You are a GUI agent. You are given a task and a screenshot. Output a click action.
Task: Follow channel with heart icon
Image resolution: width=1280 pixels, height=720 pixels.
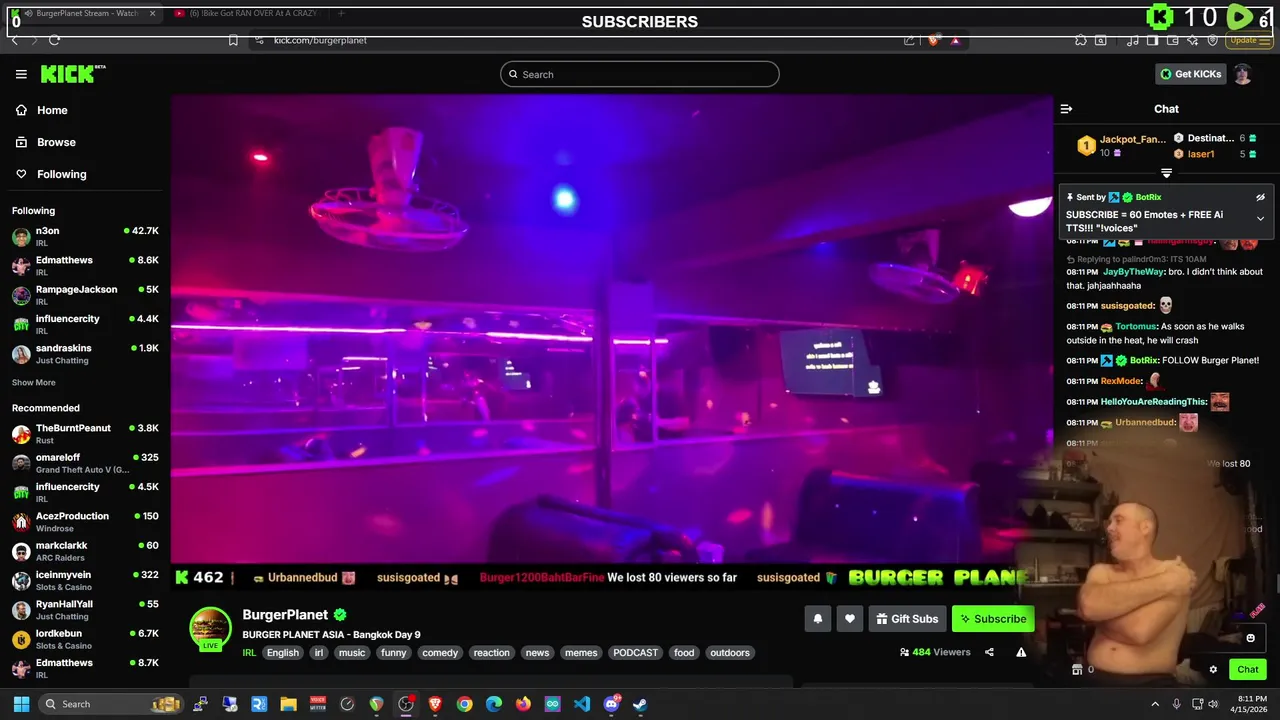(x=850, y=619)
